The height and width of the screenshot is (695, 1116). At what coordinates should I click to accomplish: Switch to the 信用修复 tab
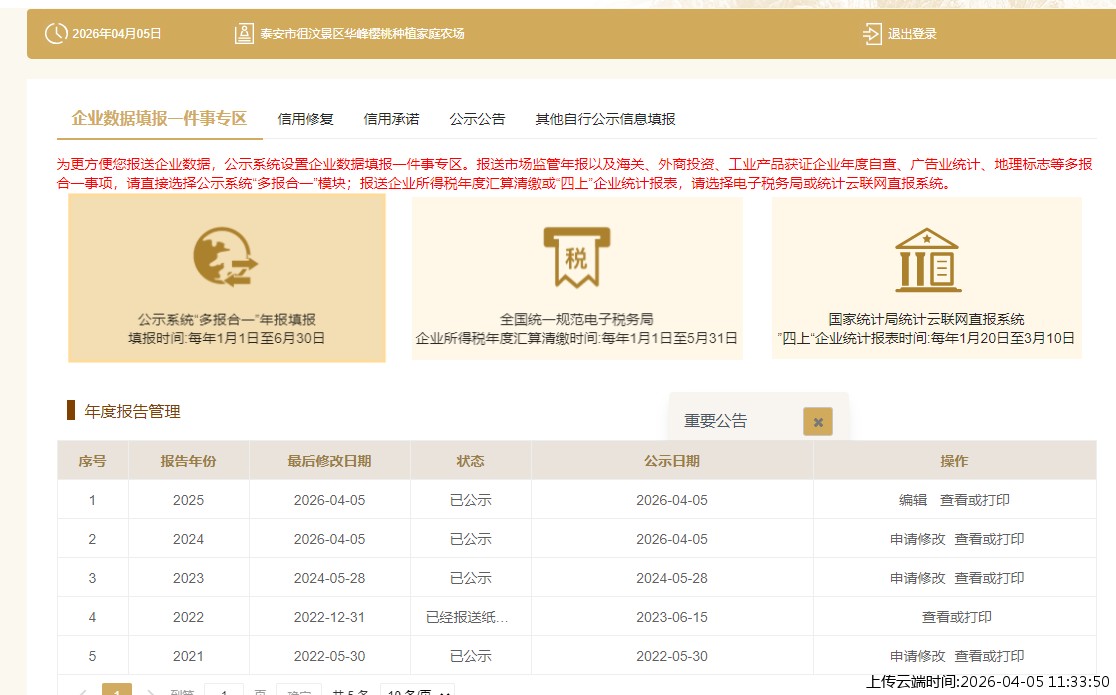pyautogui.click(x=304, y=117)
